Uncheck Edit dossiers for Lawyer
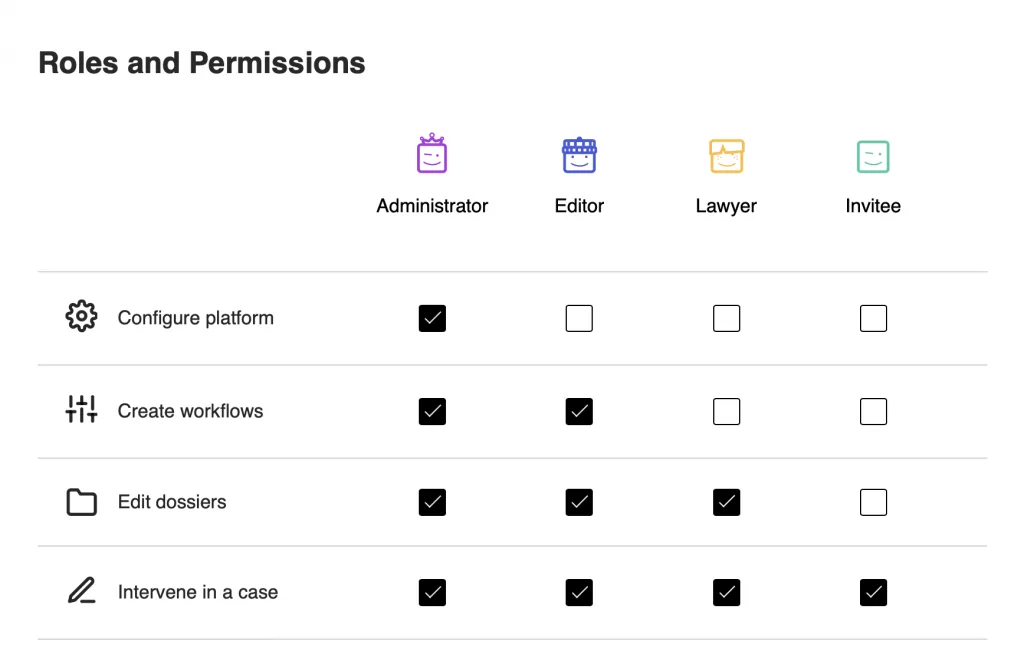Screen dimensions: 1024x671 (x=726, y=502)
